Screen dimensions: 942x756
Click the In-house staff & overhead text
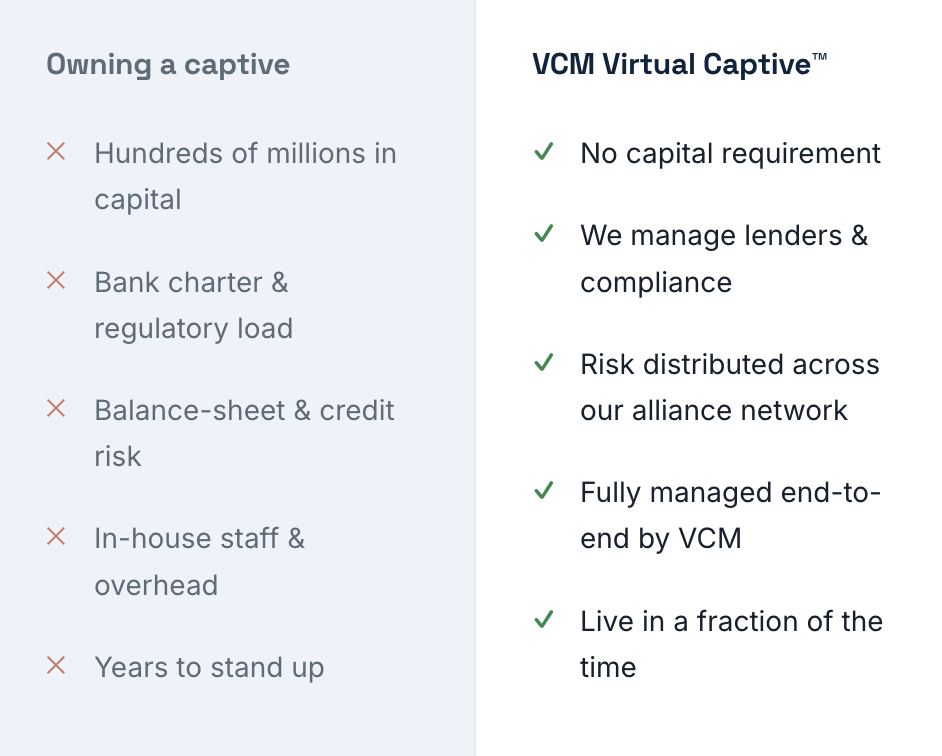[199, 562]
